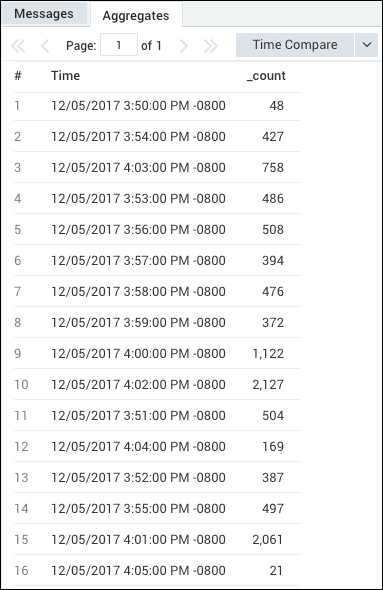Screen dimensions: 383x590
Task: Select row with count 2,127
Action: pyautogui.click(x=157, y=385)
